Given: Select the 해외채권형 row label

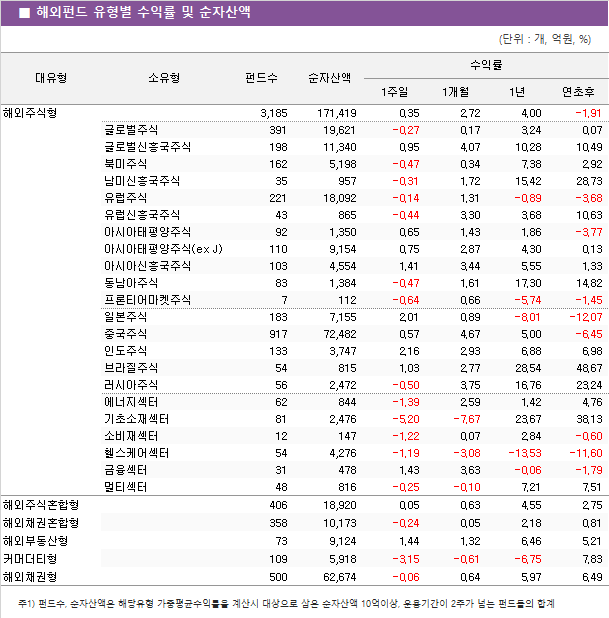Looking at the screenshot, I should 30,577.
